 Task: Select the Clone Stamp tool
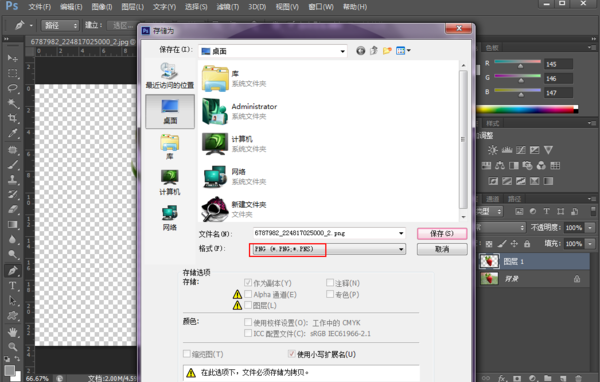[x=13, y=180]
